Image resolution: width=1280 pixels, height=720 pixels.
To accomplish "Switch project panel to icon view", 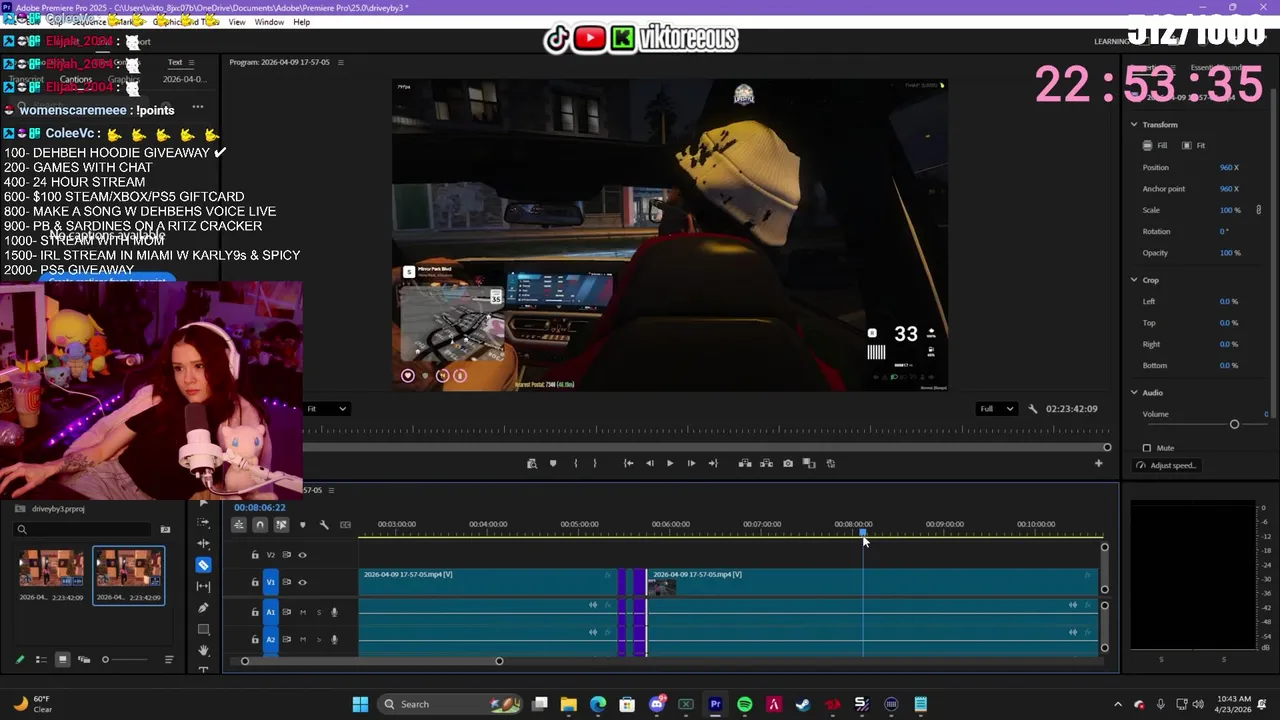I will tap(62, 660).
